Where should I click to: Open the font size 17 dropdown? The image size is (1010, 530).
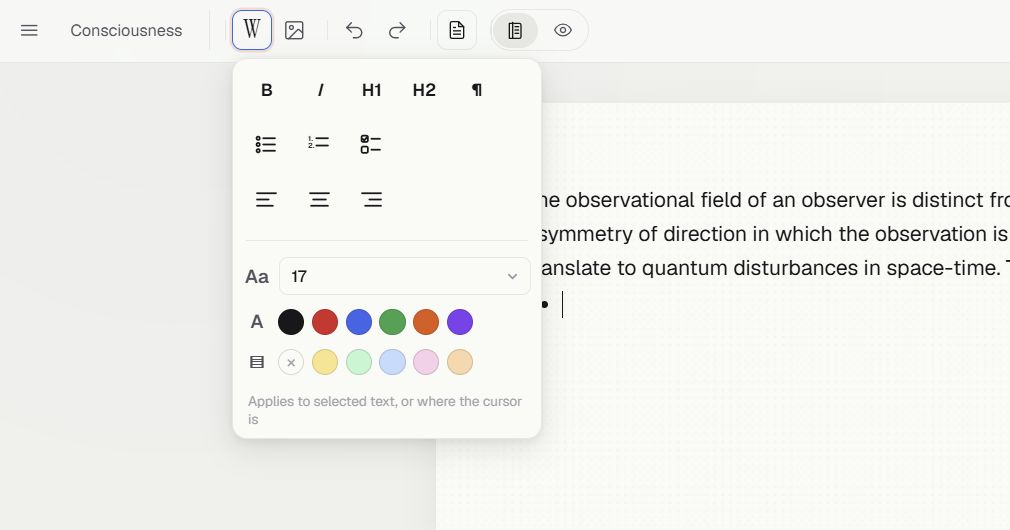coord(405,276)
